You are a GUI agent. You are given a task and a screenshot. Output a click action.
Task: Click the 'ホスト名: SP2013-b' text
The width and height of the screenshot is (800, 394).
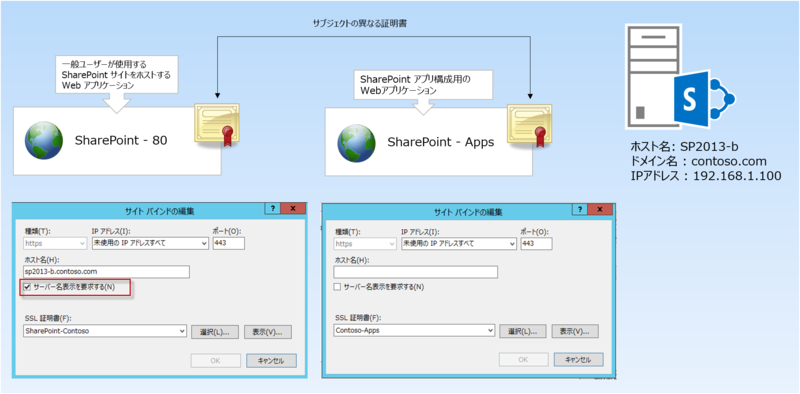tap(685, 147)
